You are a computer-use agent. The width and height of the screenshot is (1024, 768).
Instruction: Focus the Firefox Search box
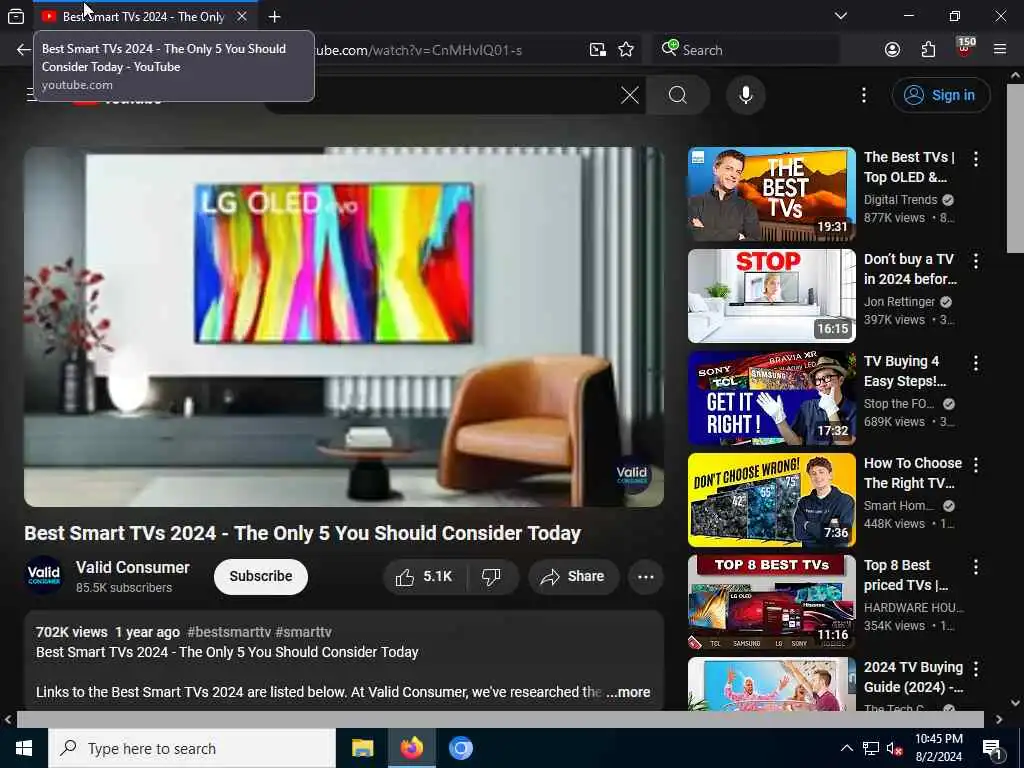point(746,50)
